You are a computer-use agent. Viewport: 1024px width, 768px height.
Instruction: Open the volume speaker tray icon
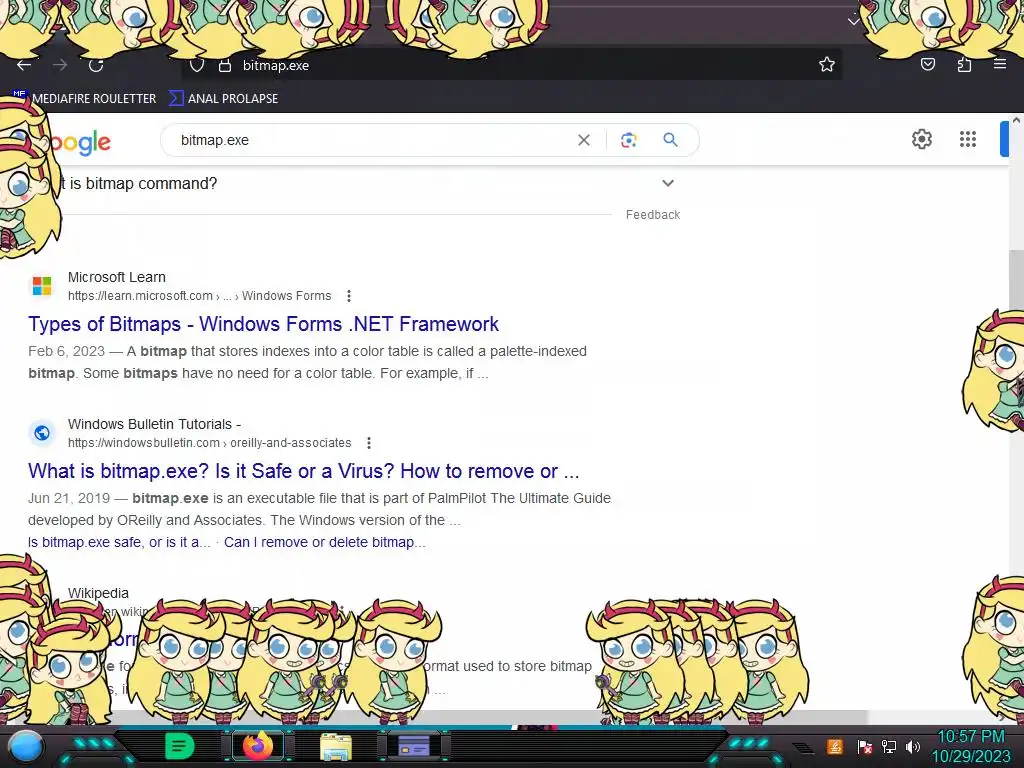click(x=913, y=747)
